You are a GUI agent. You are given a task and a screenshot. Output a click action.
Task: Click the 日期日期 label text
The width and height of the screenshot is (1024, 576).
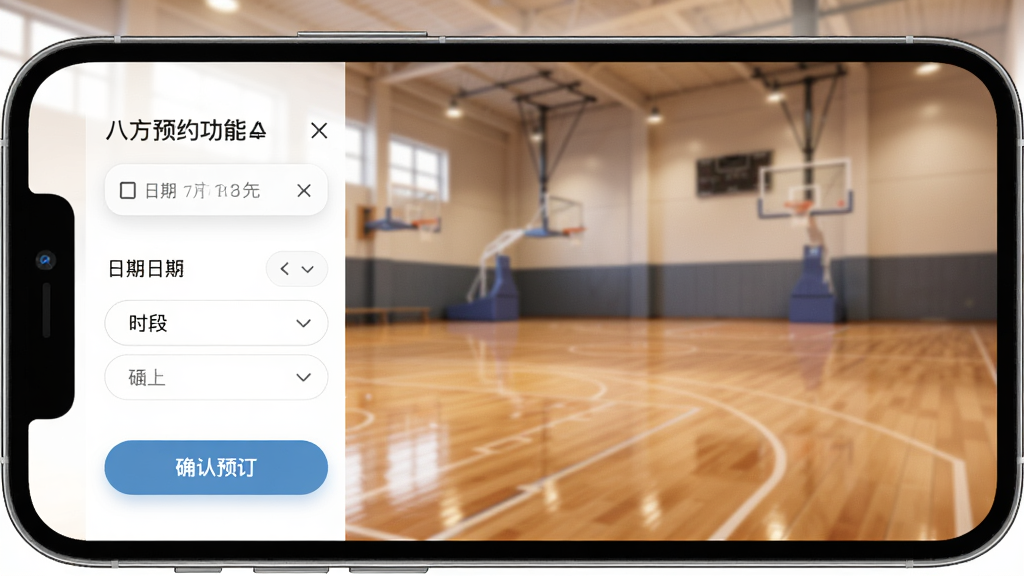click(146, 269)
